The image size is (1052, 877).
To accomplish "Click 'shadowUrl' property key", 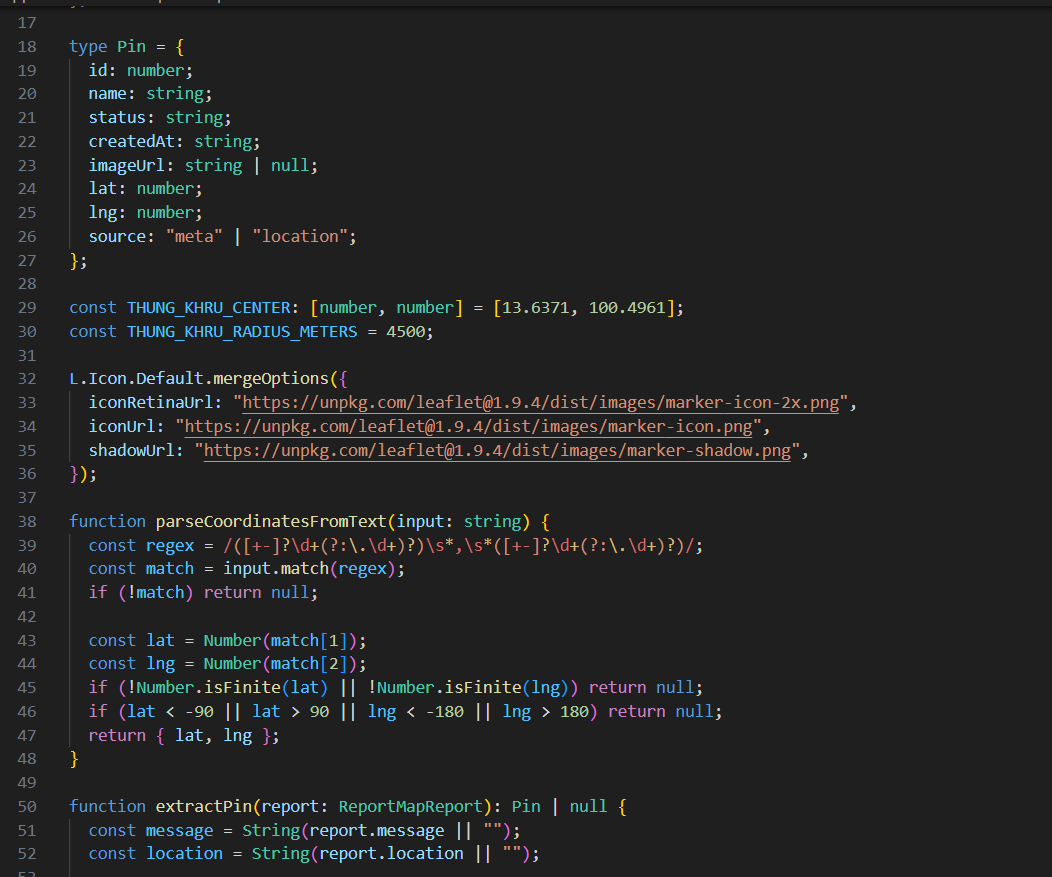I will (132, 450).
